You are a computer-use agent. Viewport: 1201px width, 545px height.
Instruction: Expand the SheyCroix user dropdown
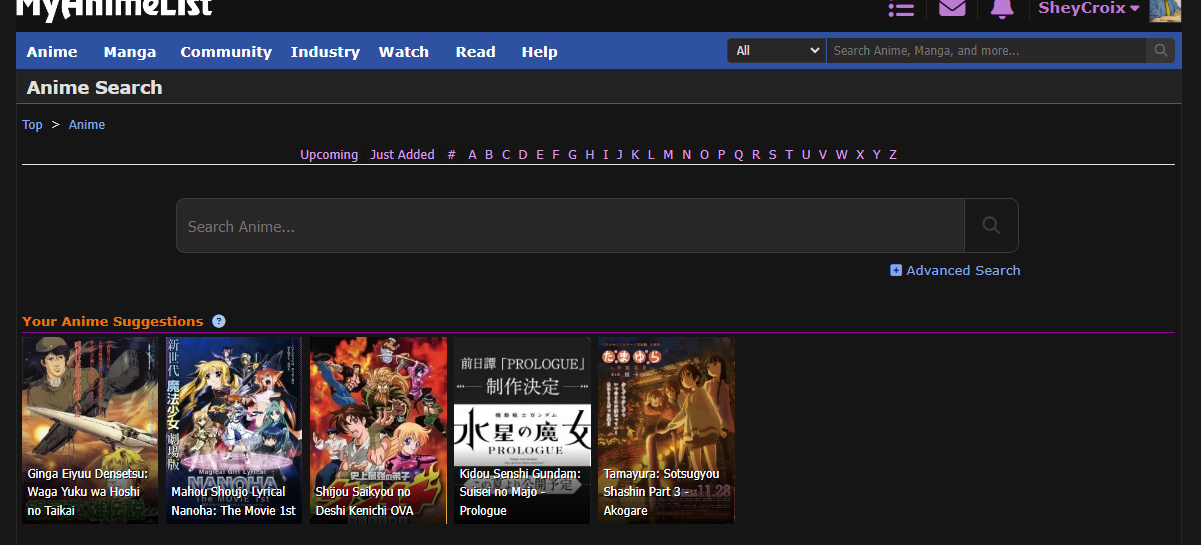point(1089,8)
